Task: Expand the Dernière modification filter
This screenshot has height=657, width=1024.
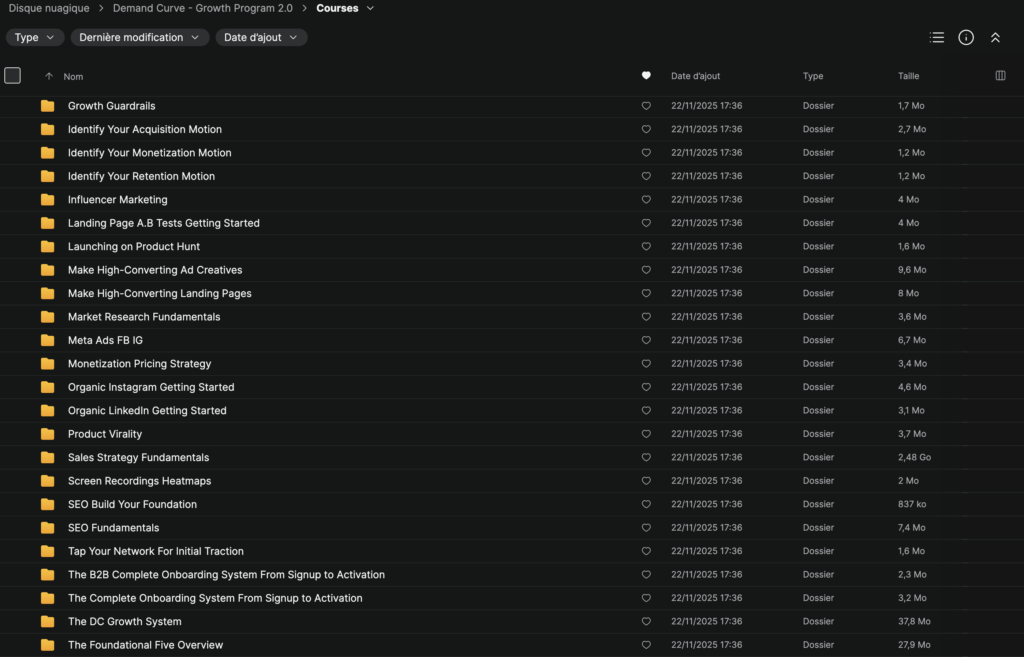Action: click(139, 38)
